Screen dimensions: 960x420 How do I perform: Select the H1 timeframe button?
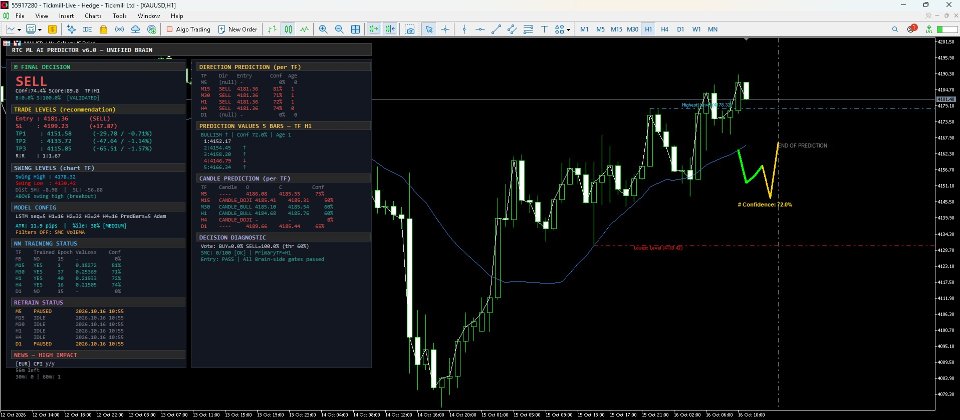pos(648,29)
